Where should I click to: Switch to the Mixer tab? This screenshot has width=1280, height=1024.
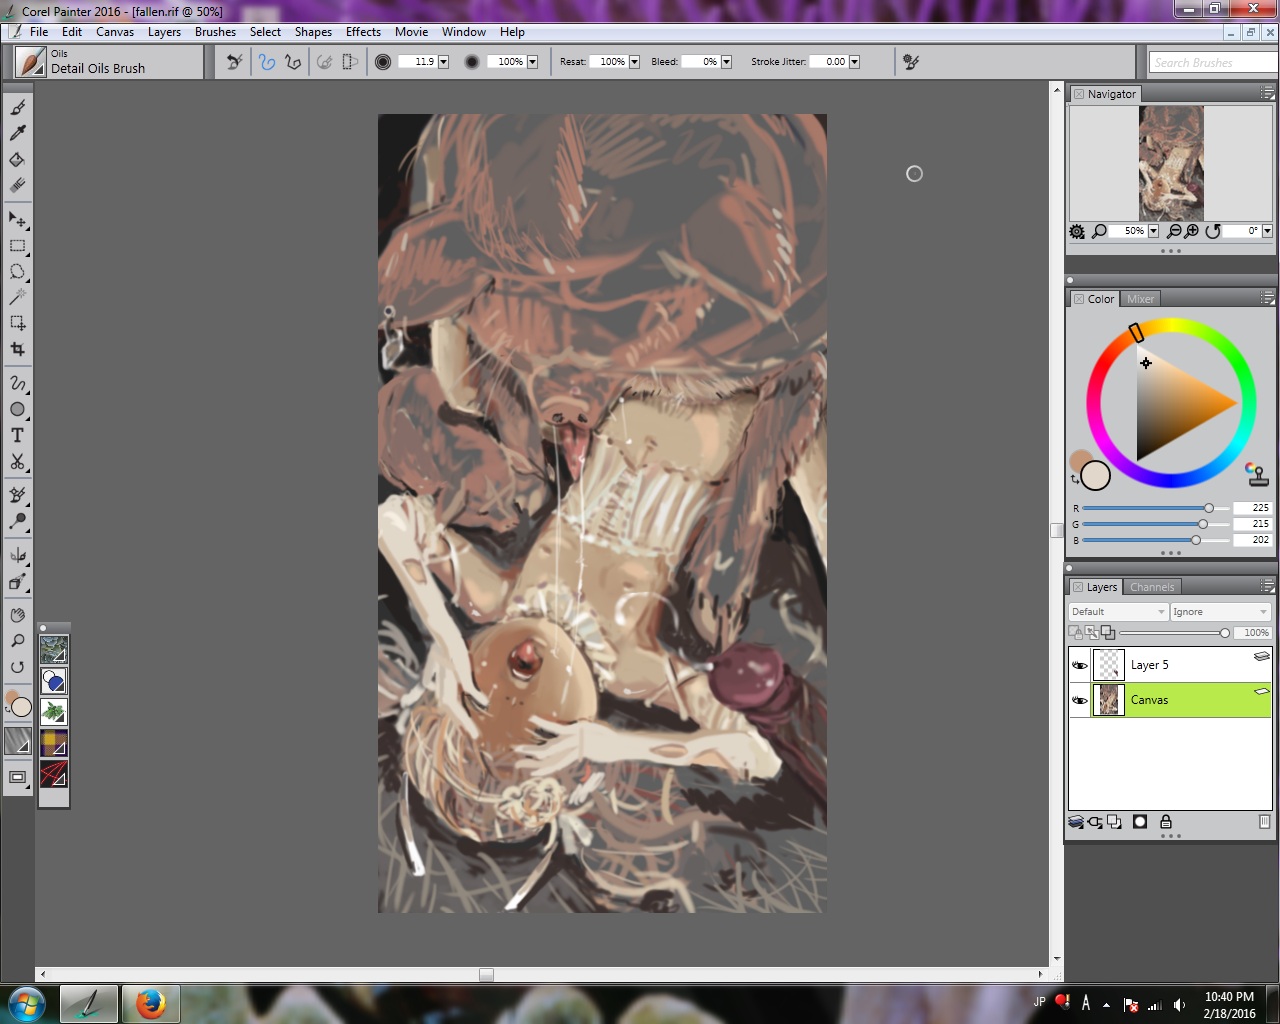click(x=1140, y=299)
